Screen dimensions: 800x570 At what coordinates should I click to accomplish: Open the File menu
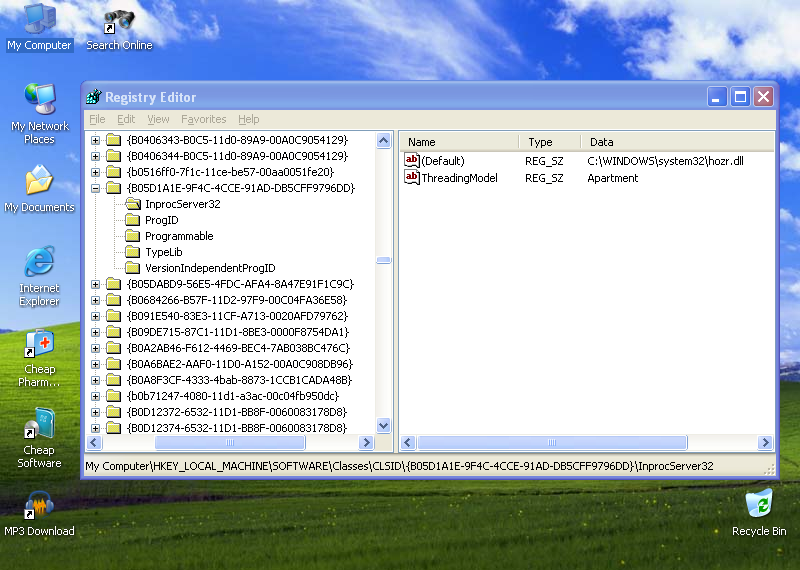pyautogui.click(x=97, y=119)
